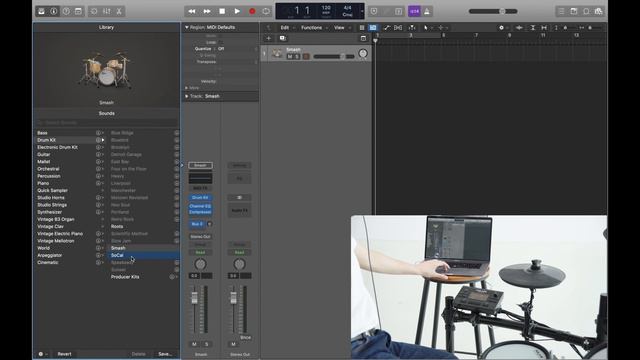Click the Channel EQ plug-in slot

(x=200, y=206)
